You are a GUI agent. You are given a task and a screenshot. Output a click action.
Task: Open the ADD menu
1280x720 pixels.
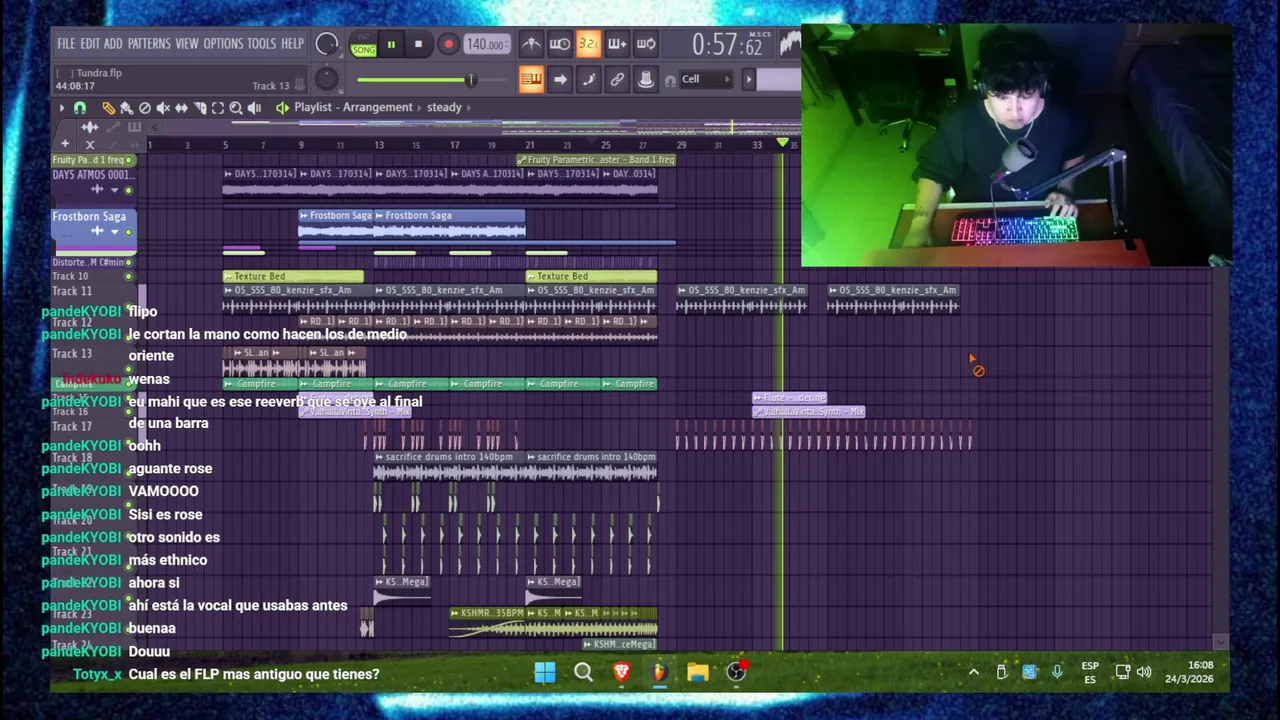[113, 44]
